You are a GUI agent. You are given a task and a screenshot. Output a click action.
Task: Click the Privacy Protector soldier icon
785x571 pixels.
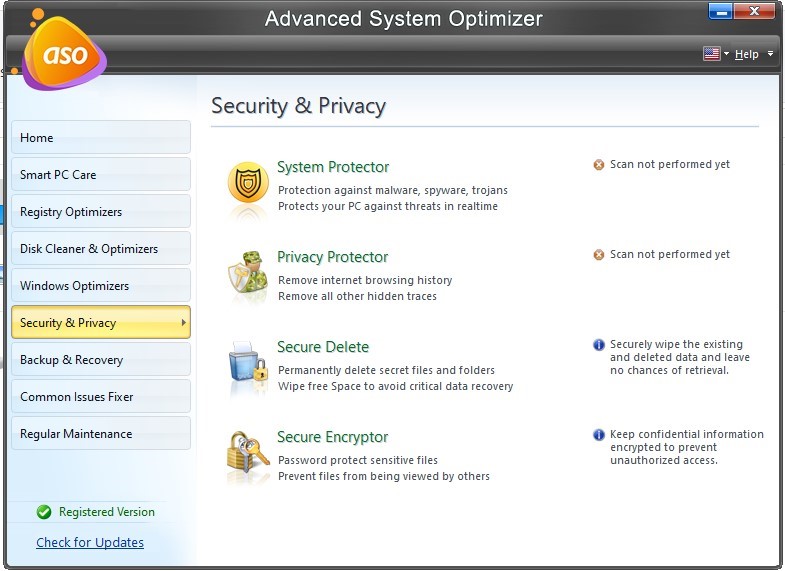248,272
